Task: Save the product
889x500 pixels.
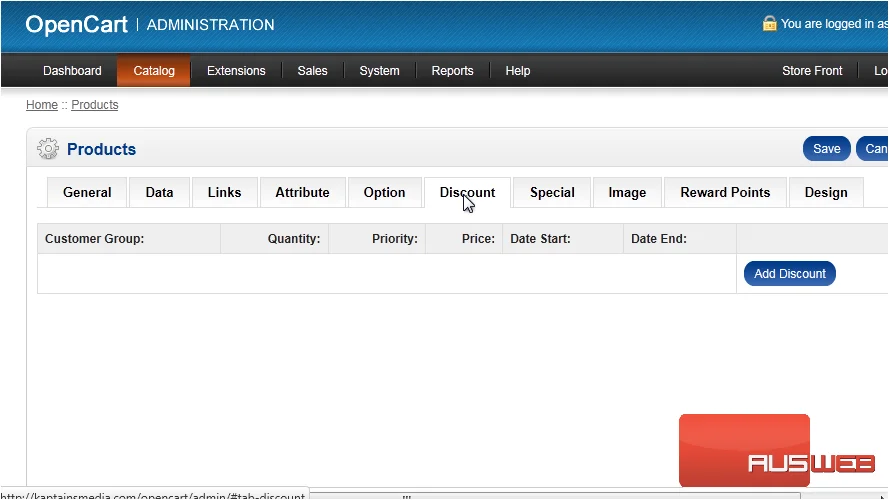Action: (x=827, y=149)
